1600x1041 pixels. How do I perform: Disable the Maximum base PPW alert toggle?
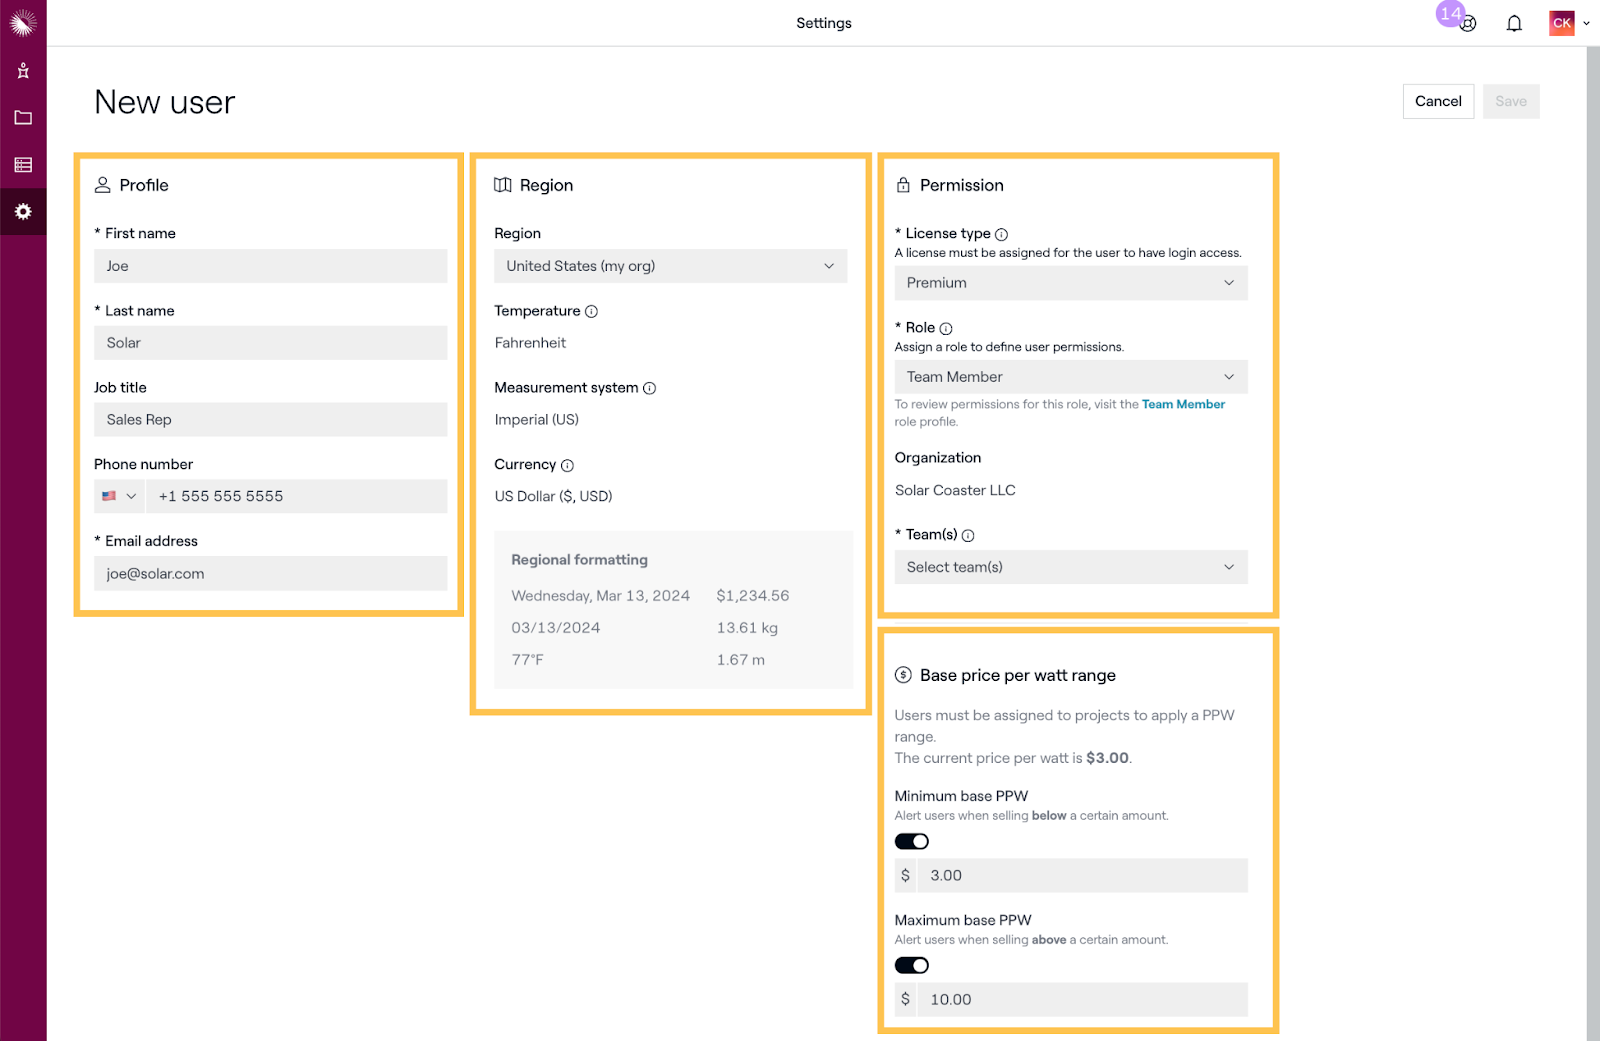[910, 965]
